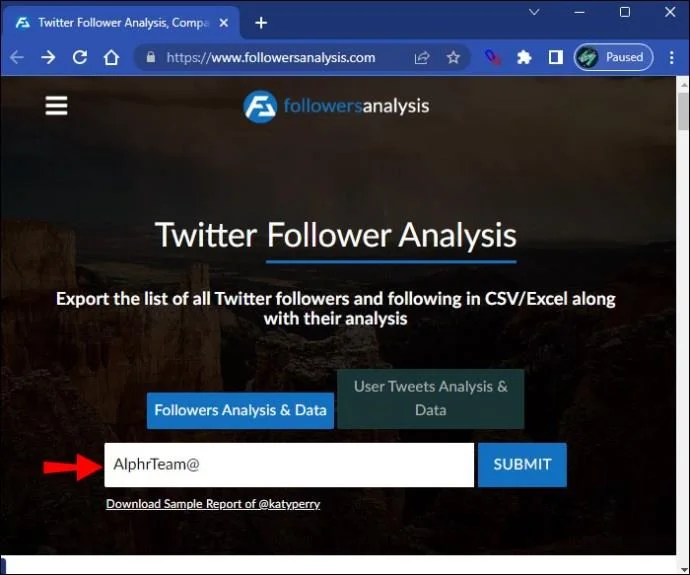Viewport: 690px width, 575px height.
Task: Click the Export the list description text
Action: [336, 308]
